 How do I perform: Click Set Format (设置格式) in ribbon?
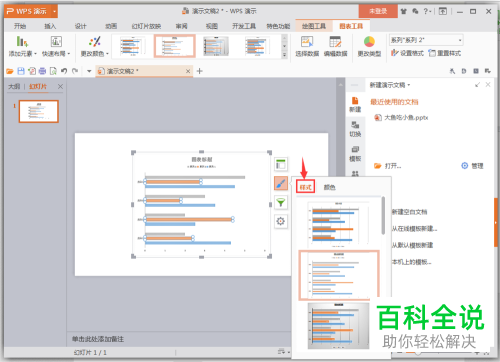tap(407, 53)
